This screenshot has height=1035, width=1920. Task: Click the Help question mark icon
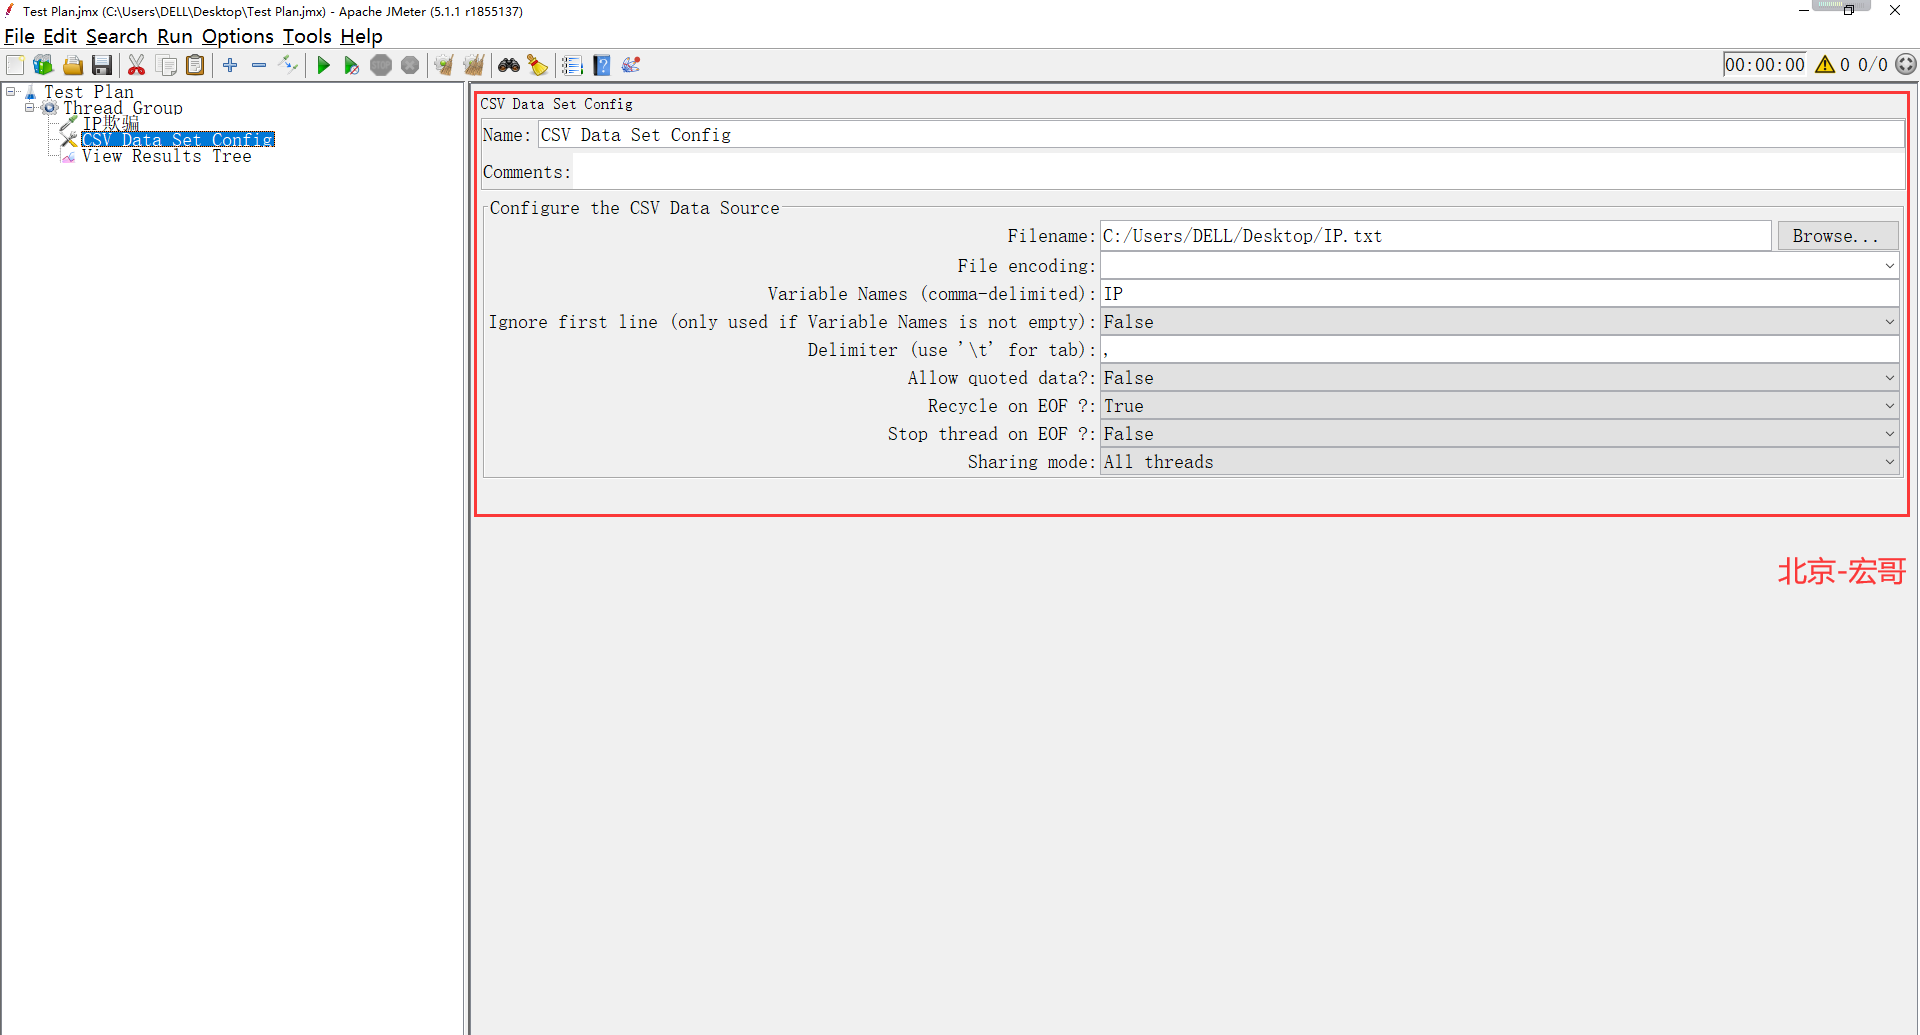[x=602, y=65]
